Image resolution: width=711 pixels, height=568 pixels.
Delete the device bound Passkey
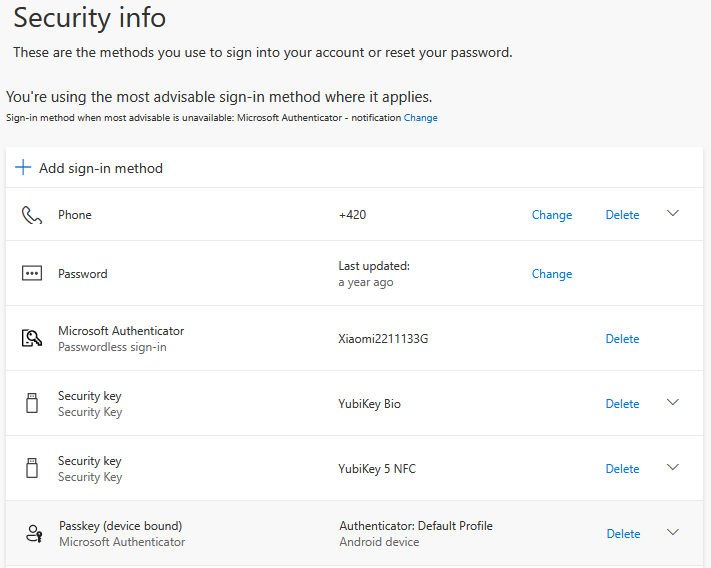click(x=623, y=534)
